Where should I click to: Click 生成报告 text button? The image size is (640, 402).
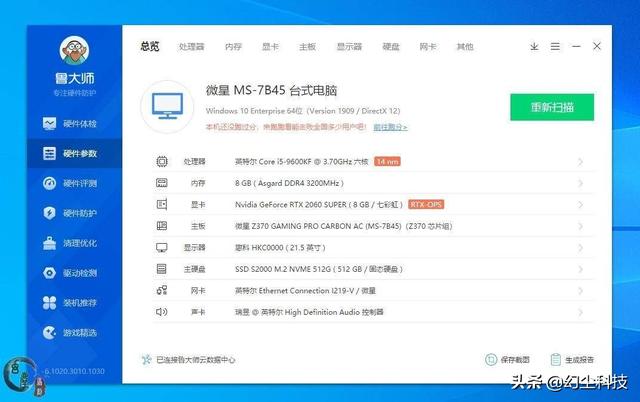click(580, 360)
